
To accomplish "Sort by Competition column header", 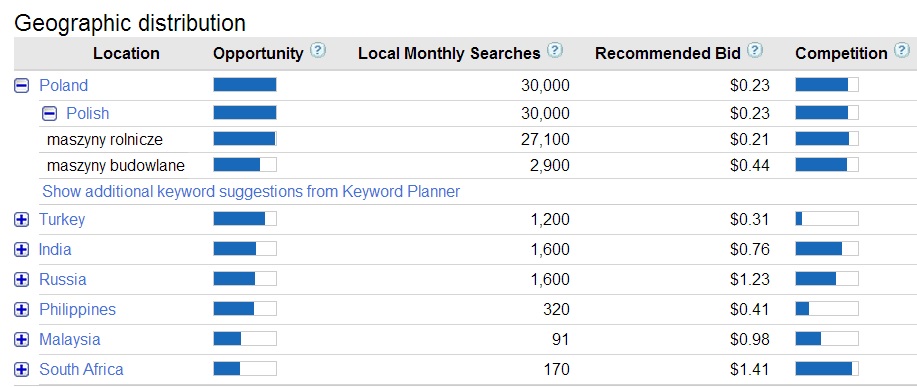I will pyautogui.click(x=842, y=53).
